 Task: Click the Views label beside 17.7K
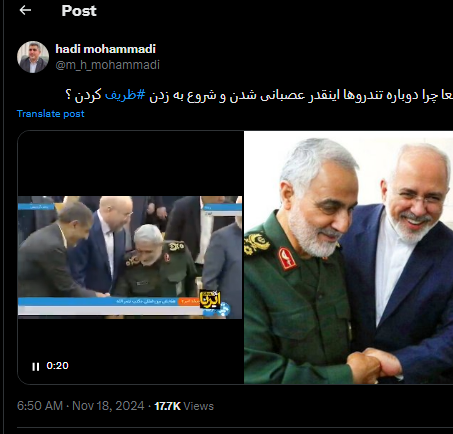click(199, 406)
